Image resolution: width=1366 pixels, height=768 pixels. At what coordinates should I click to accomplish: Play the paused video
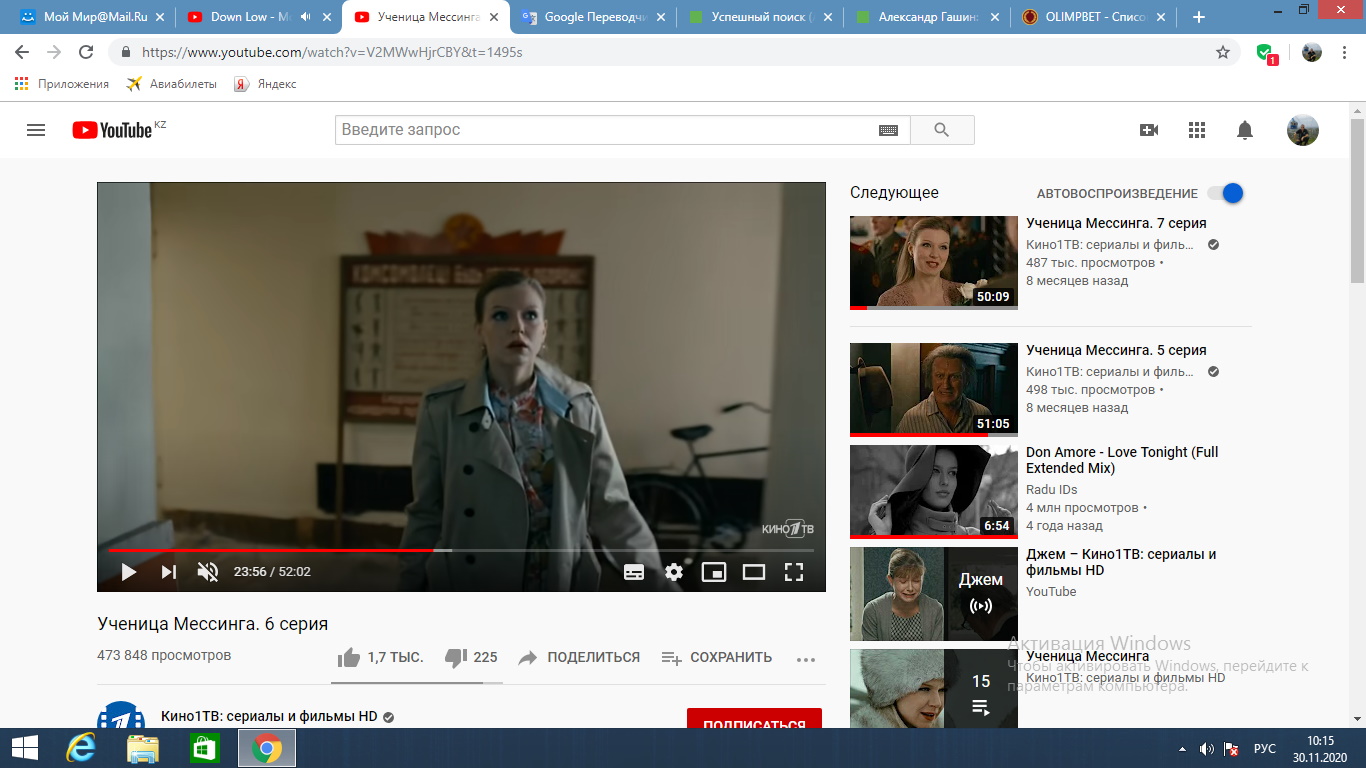click(128, 572)
